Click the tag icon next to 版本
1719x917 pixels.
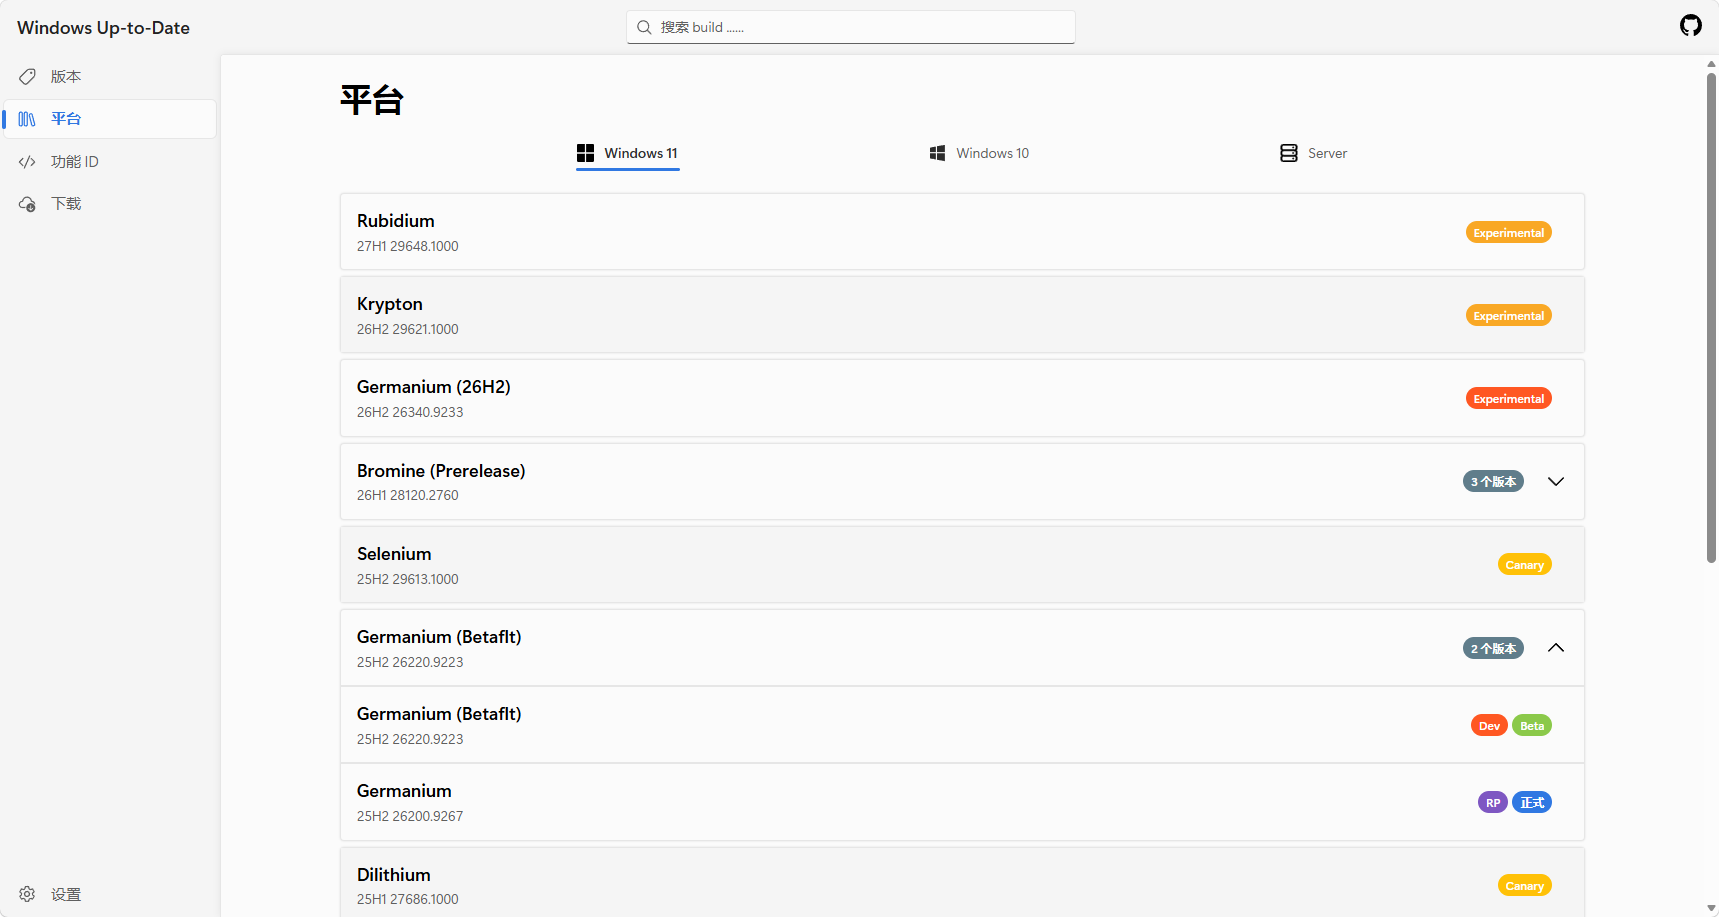click(27, 76)
